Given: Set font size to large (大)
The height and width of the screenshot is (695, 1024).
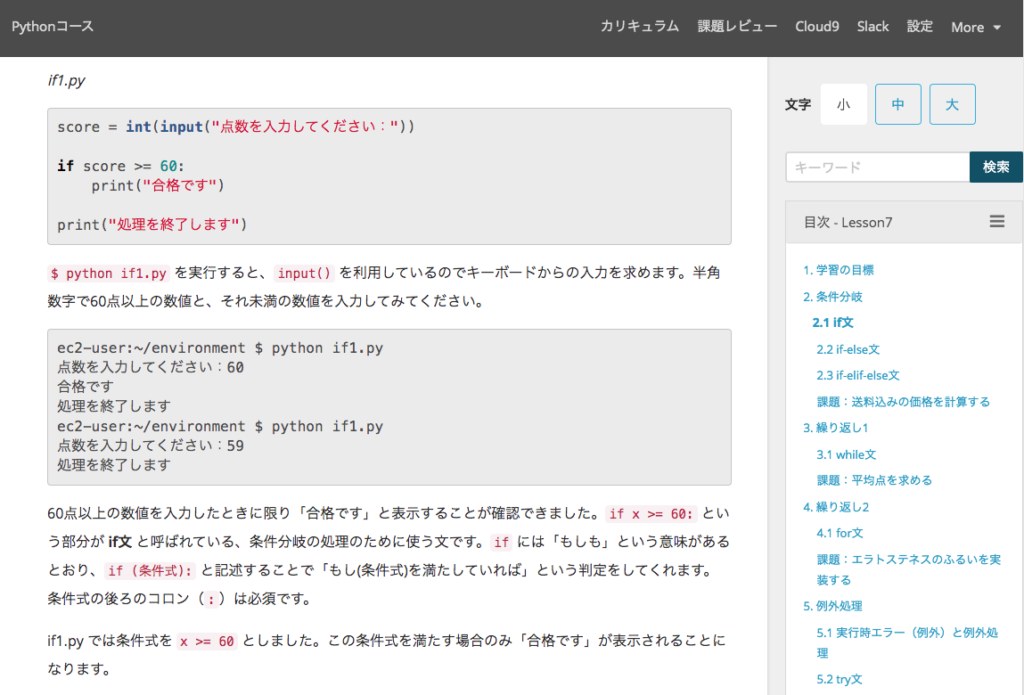Looking at the screenshot, I should [952, 105].
